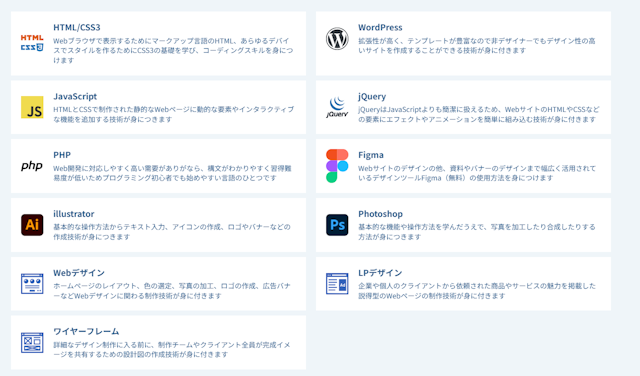Click the JavaScript description text
640x376 pixels.
click(173, 114)
